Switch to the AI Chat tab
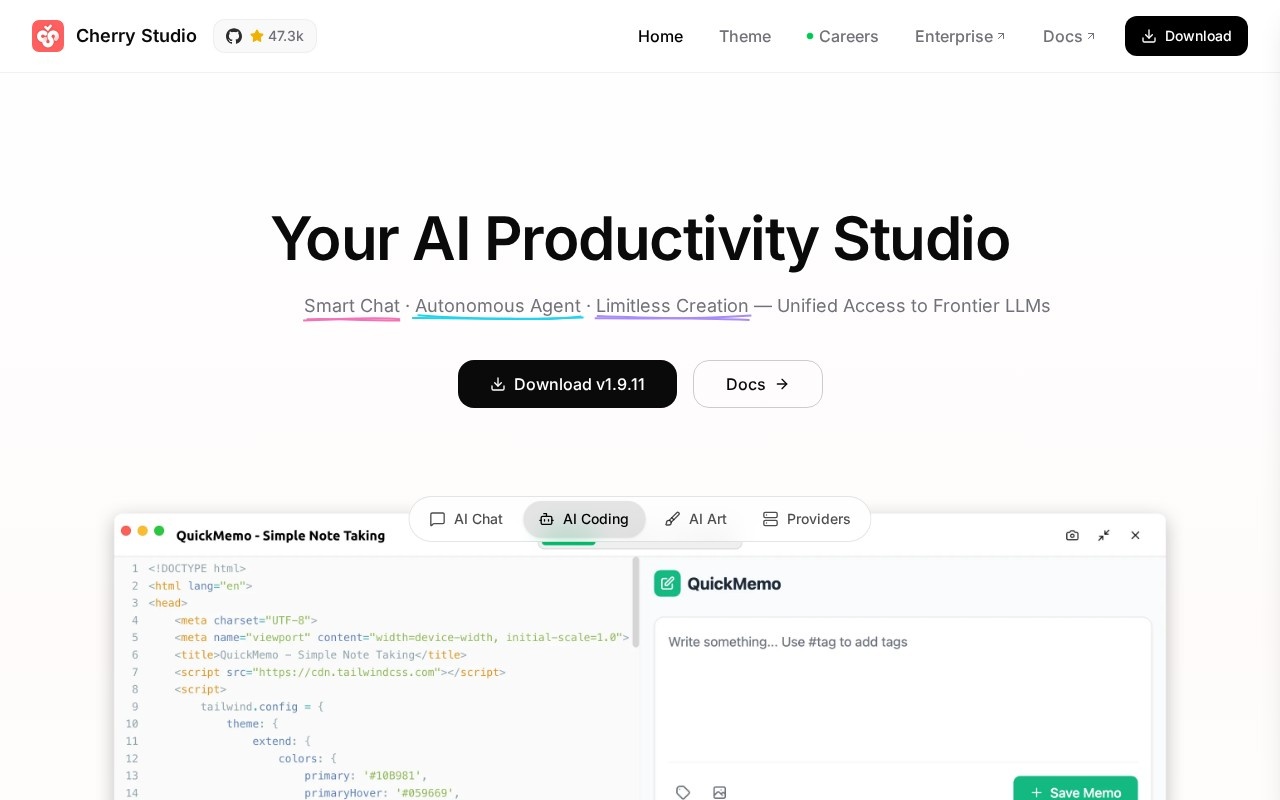This screenshot has width=1280, height=800. (466, 519)
